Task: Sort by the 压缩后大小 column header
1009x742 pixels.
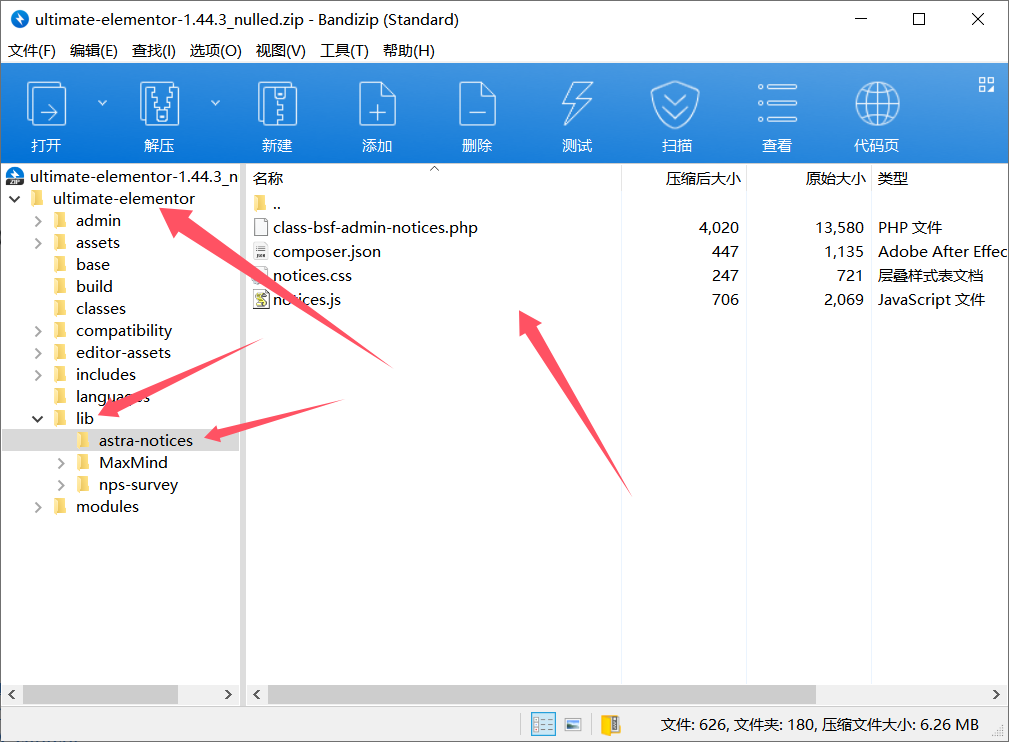Action: coord(703,179)
